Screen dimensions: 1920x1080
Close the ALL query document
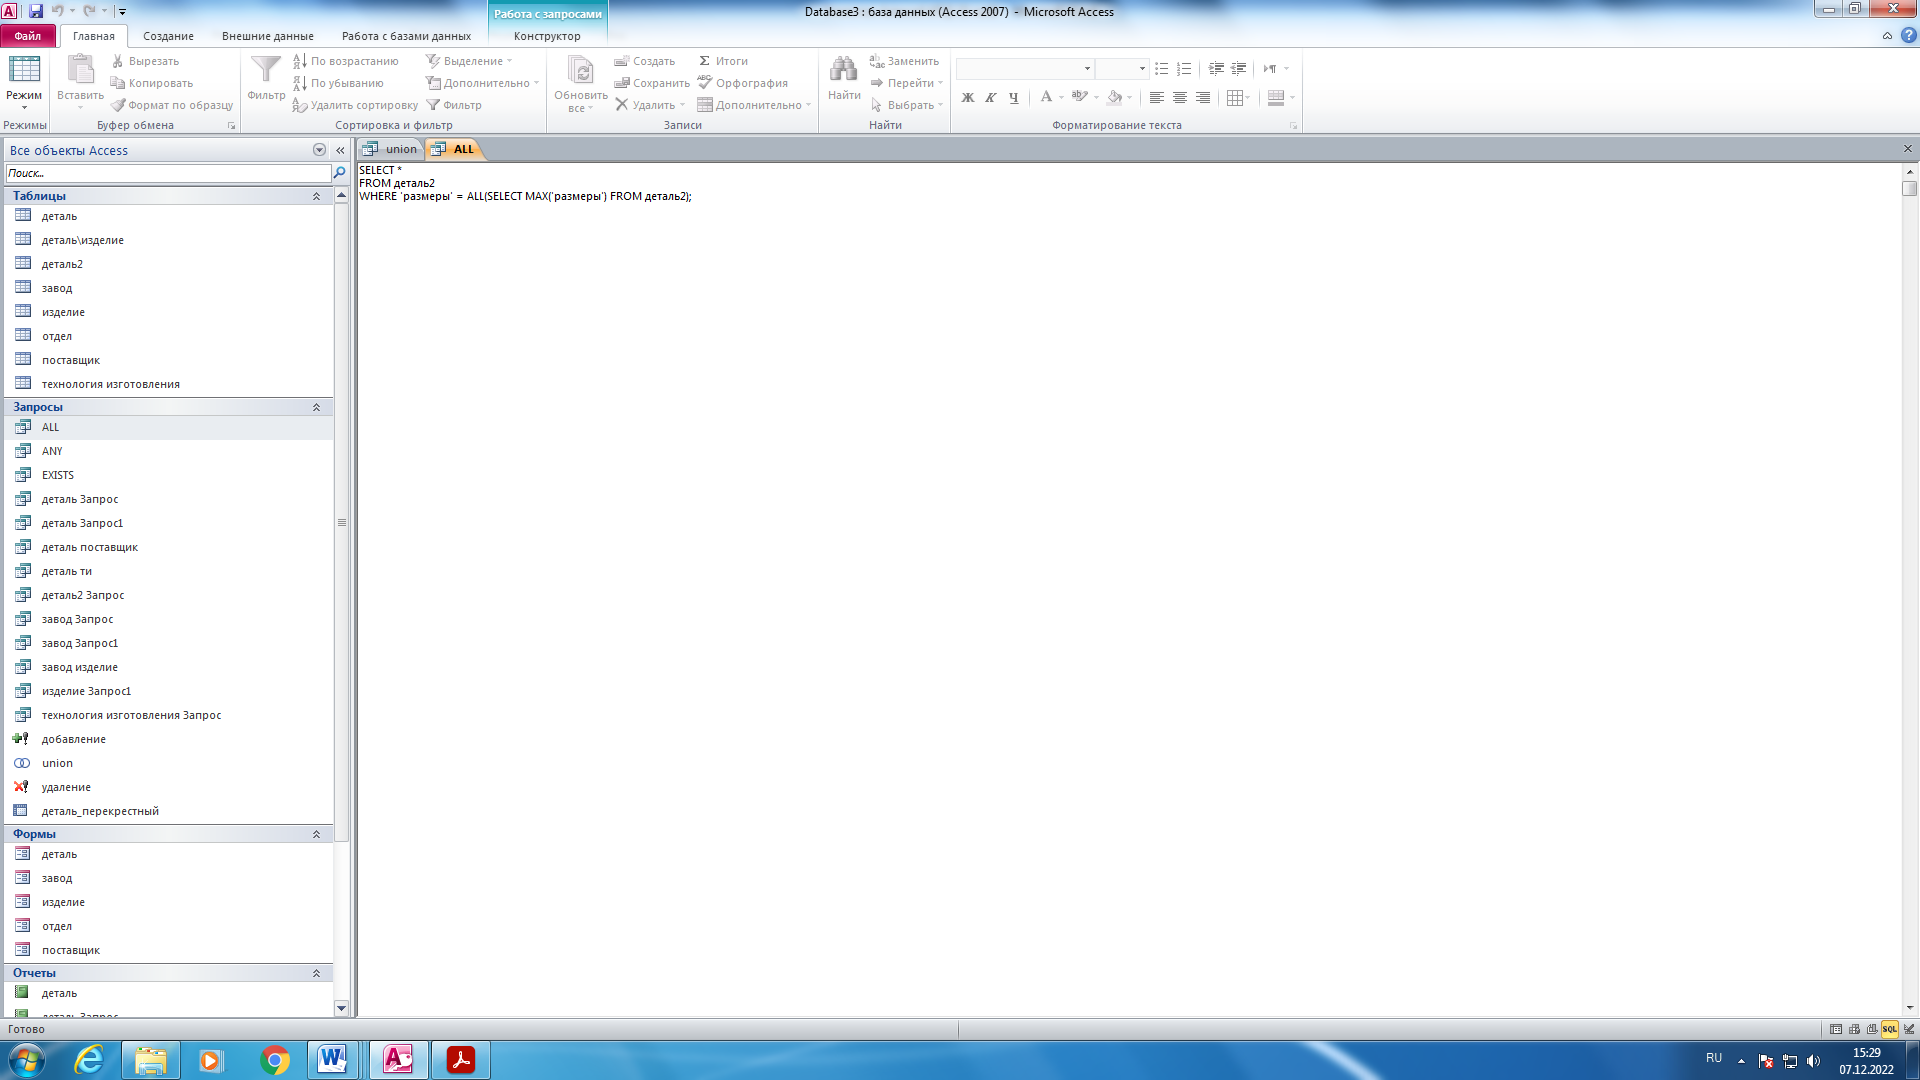(x=1907, y=149)
